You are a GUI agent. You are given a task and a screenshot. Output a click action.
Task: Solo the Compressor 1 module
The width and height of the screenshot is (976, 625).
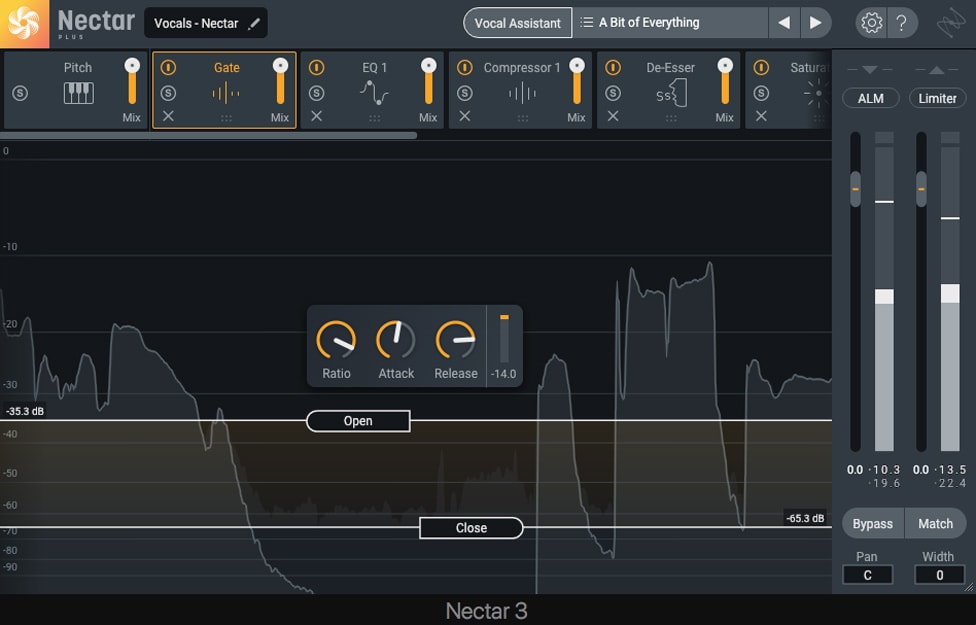coord(464,93)
